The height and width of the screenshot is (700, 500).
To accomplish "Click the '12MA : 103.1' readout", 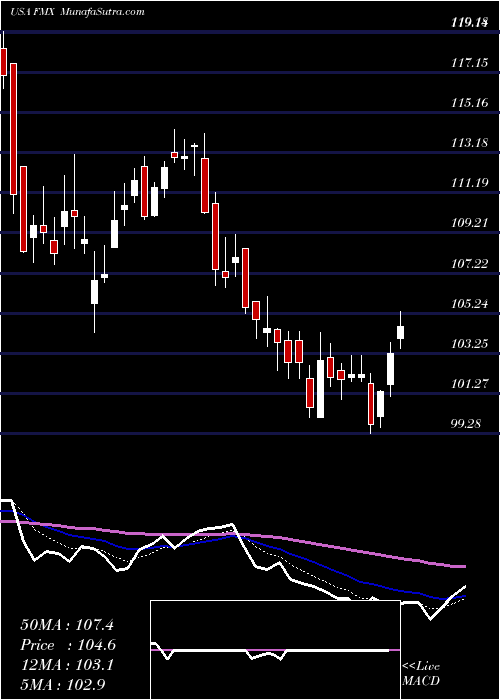I will coord(67,665).
